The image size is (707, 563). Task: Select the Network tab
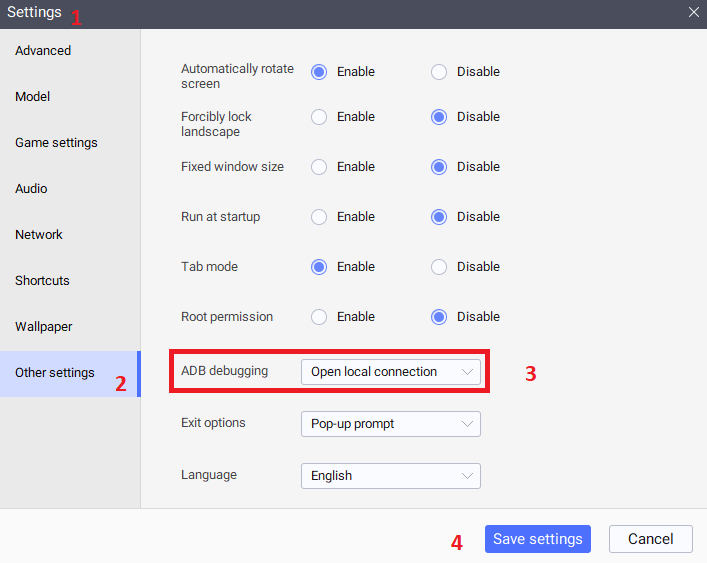[x=39, y=235]
